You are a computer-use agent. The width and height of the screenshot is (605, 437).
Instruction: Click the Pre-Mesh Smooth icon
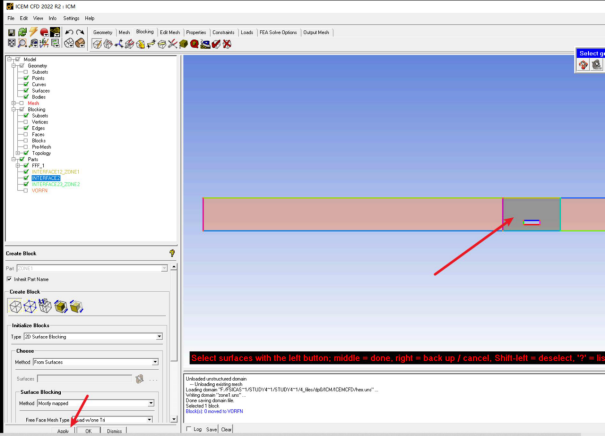coord(205,44)
